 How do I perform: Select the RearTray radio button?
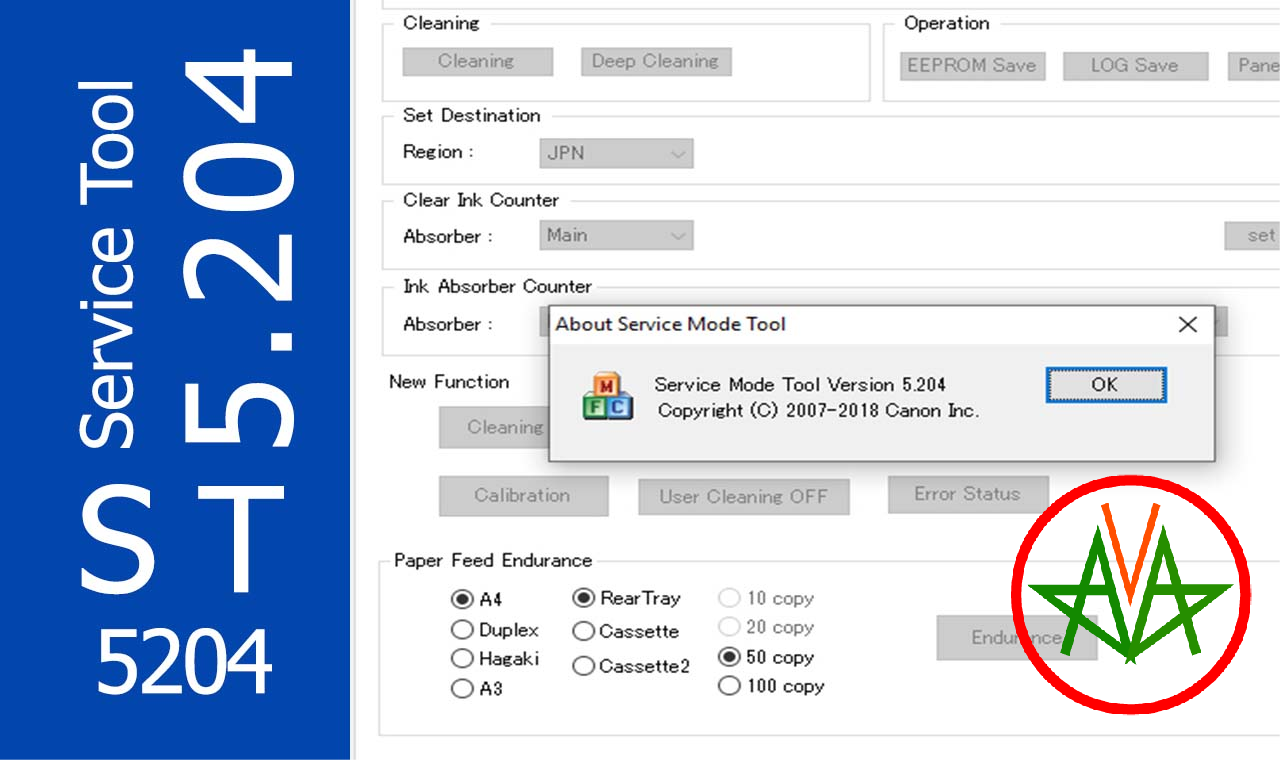pos(584,598)
